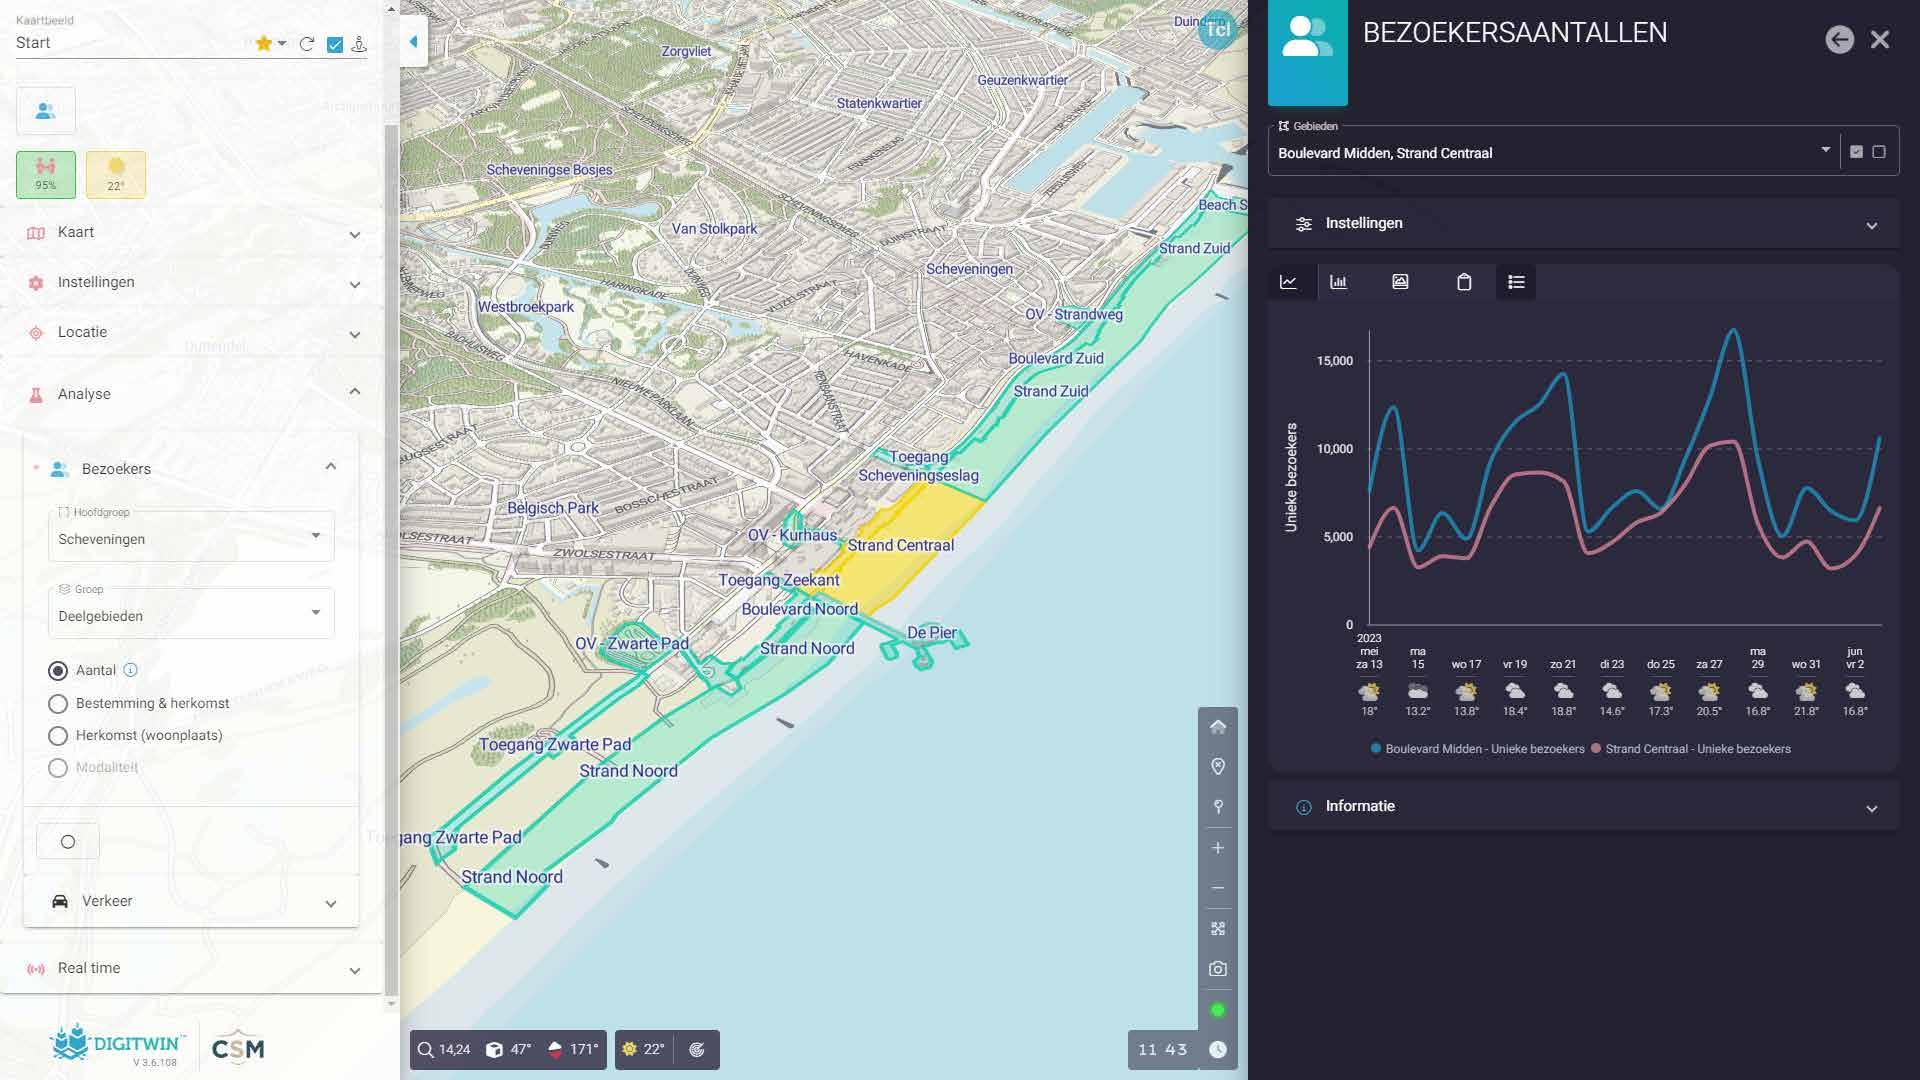Choose Herkomst (woonplaats) radio option
Image resolution: width=1920 pixels, height=1080 pixels.
tap(58, 736)
